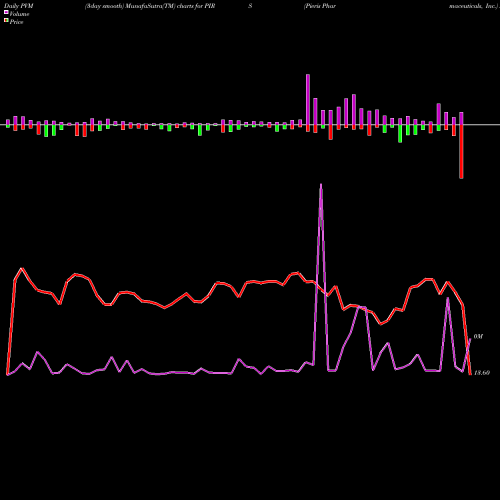Image resolution: width=500 pixels, height=500 pixels.
Task: Click the tallest magenta volume bar
Action: (308, 99)
